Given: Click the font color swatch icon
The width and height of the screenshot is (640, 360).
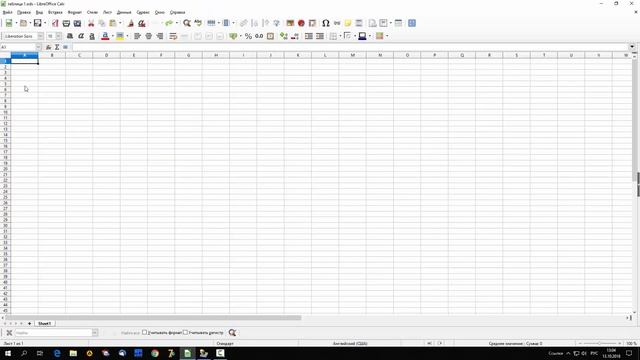Looking at the screenshot, I should (105, 36).
